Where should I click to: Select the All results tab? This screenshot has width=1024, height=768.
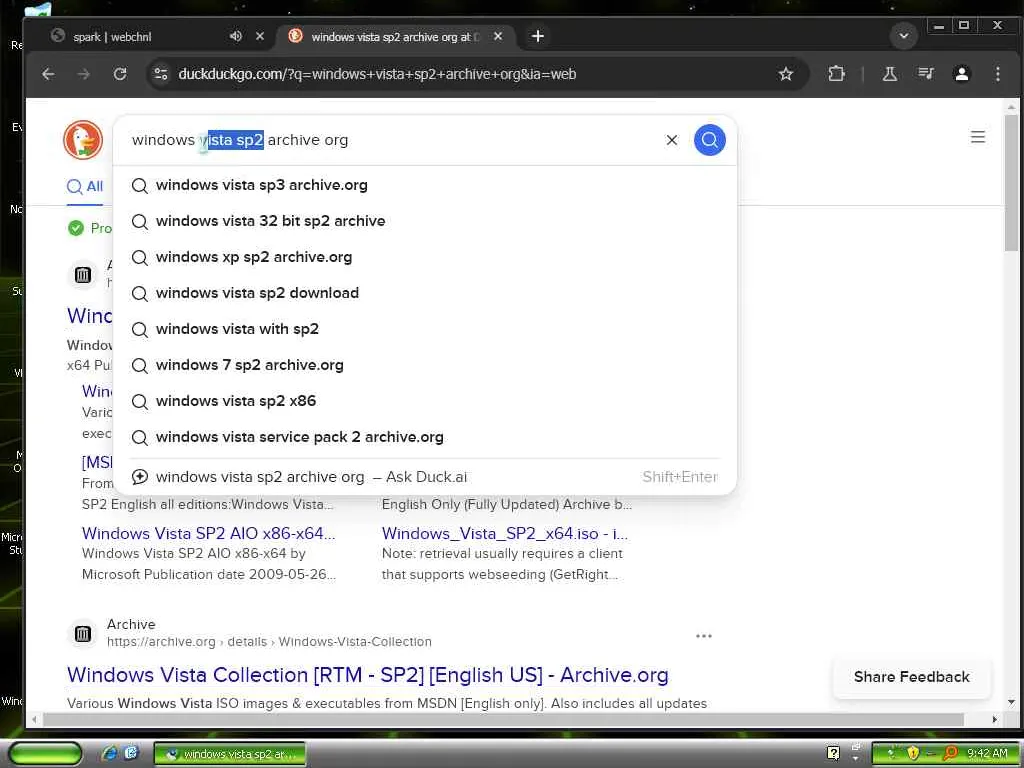tap(85, 187)
